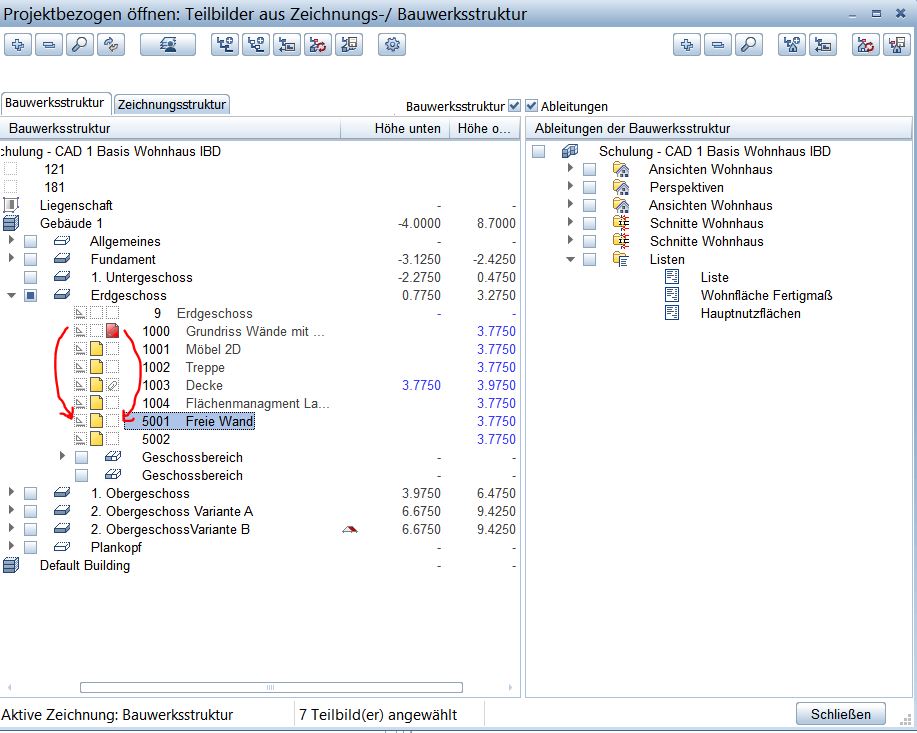Screen dimensions: 917x733
Task: Click the right toolbar minus collapse icon
Action: point(717,45)
